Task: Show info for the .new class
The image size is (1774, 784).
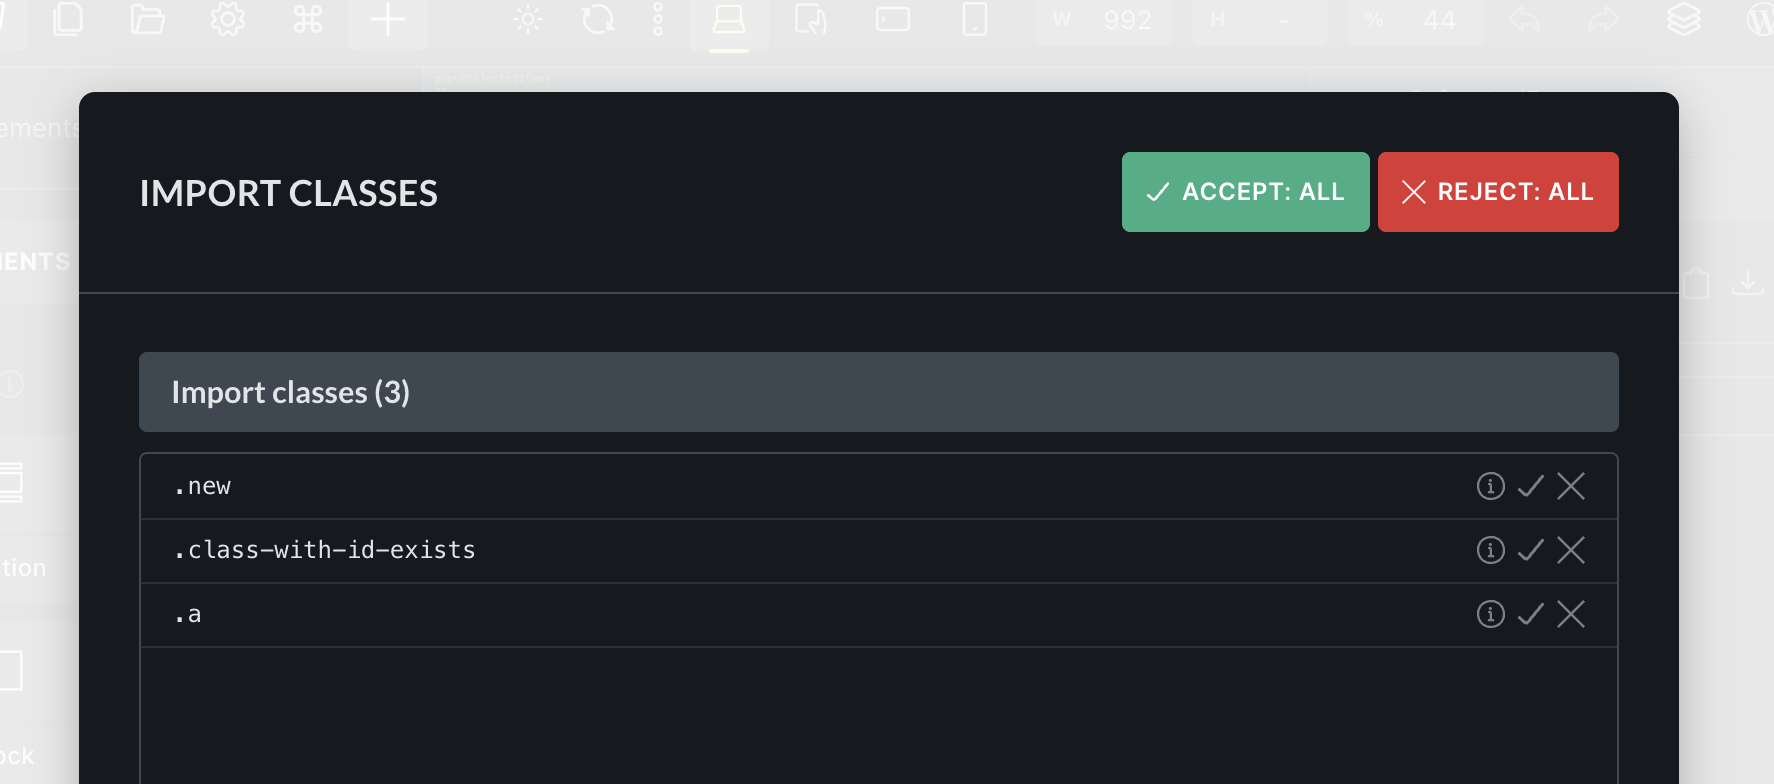Action: point(1490,486)
